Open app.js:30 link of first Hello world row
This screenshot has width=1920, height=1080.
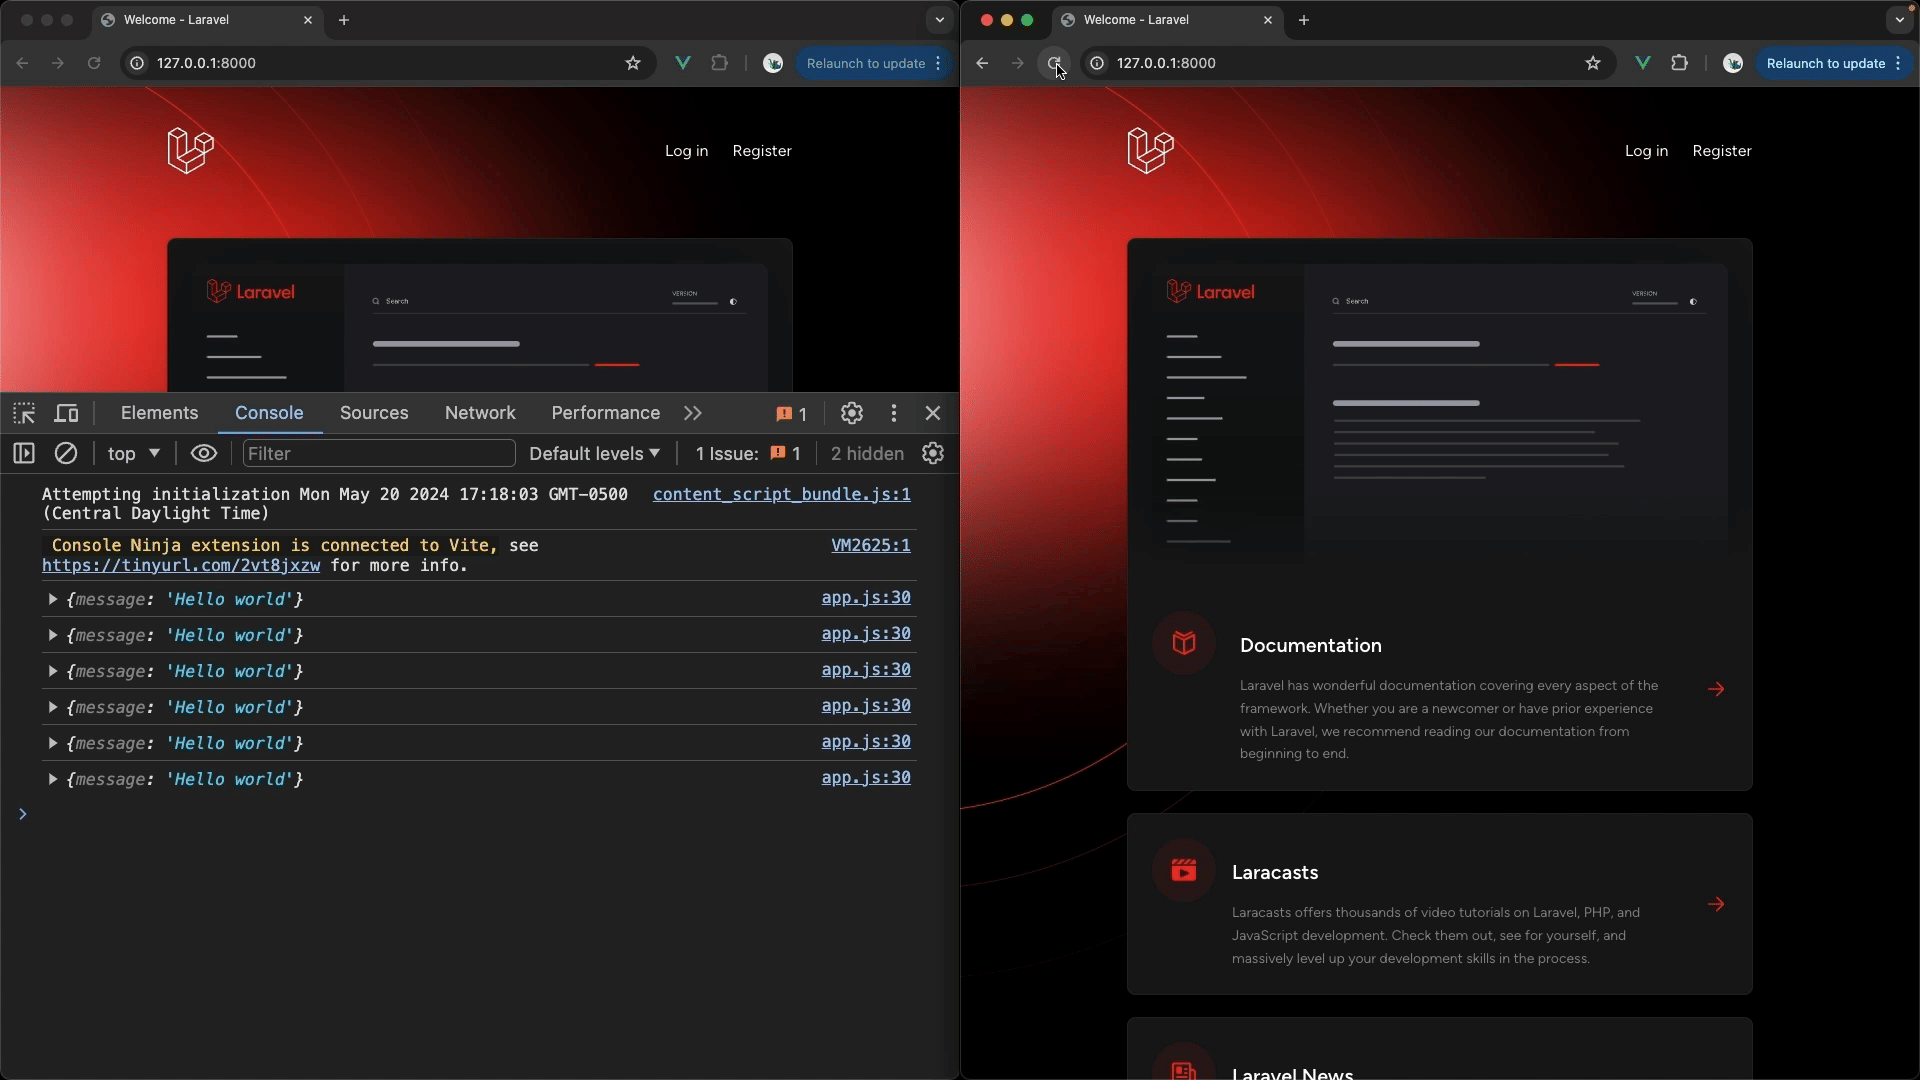pyautogui.click(x=866, y=598)
